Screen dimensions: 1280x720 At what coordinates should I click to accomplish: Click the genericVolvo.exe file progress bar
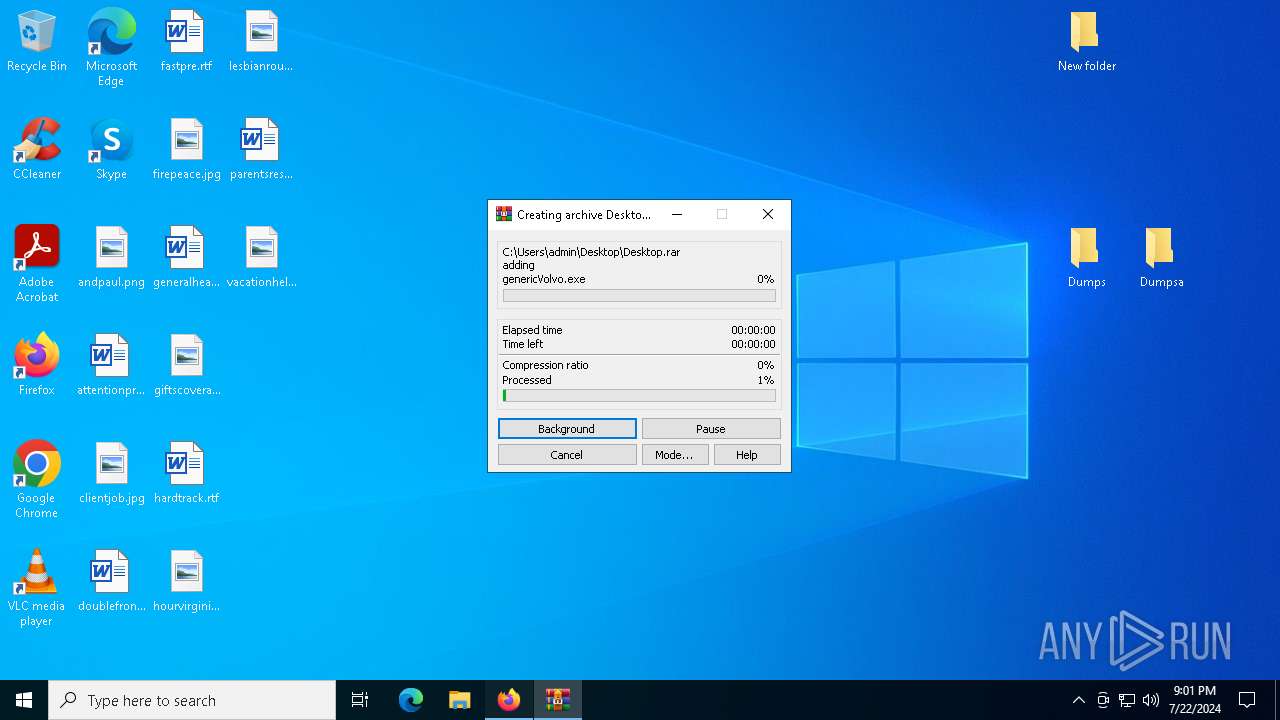(639, 296)
